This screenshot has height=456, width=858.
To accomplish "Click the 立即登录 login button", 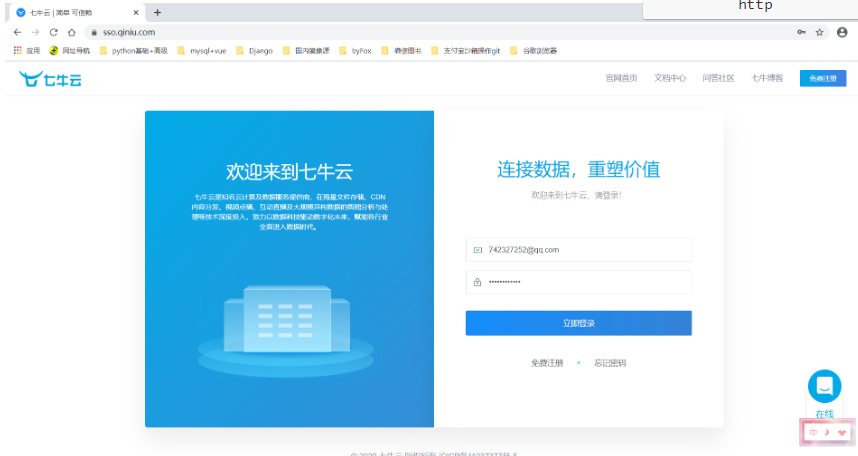I will (x=579, y=323).
